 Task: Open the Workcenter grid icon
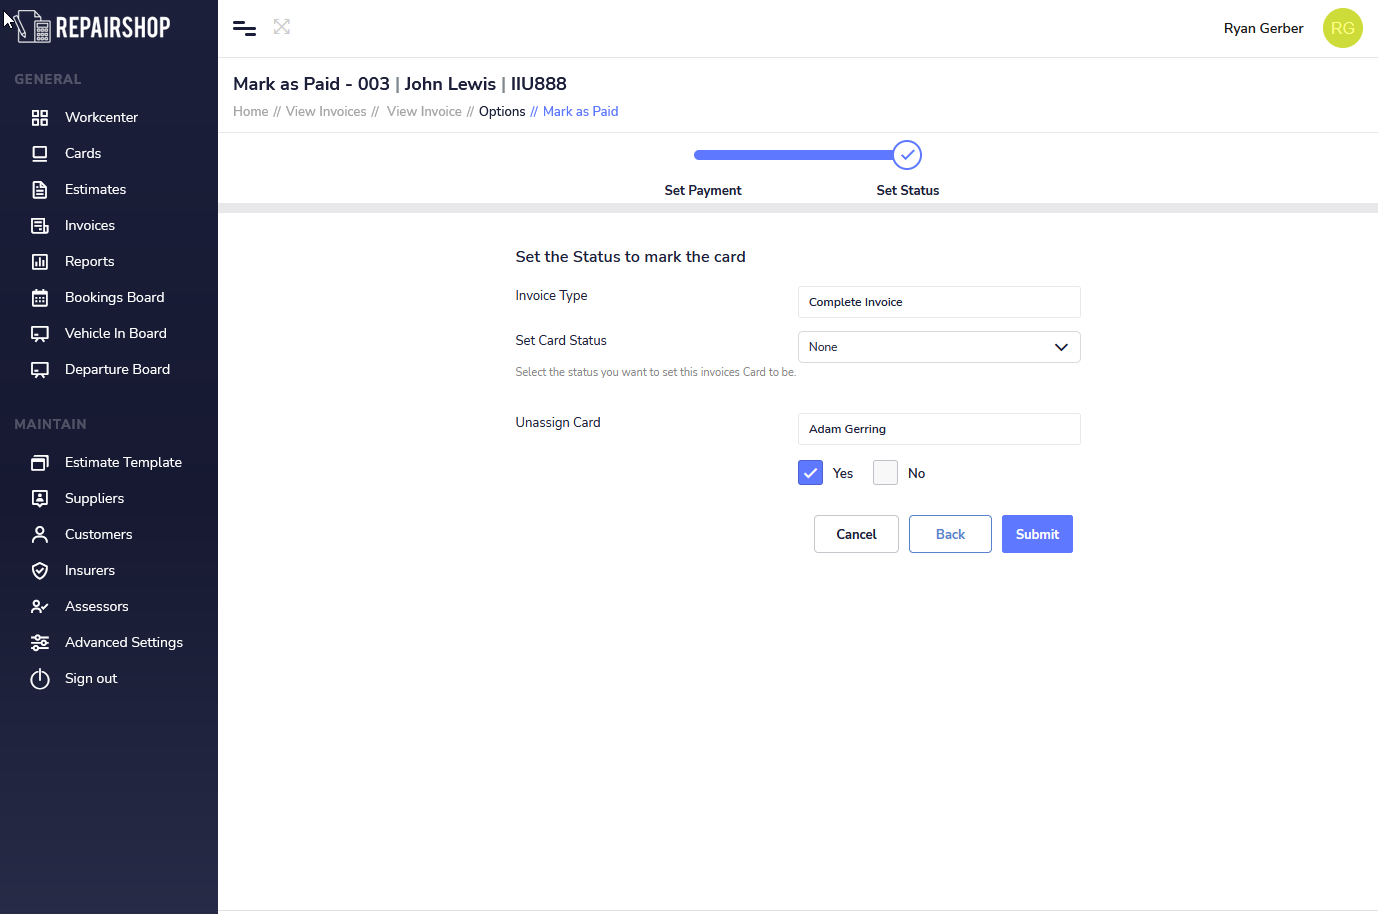click(40, 118)
